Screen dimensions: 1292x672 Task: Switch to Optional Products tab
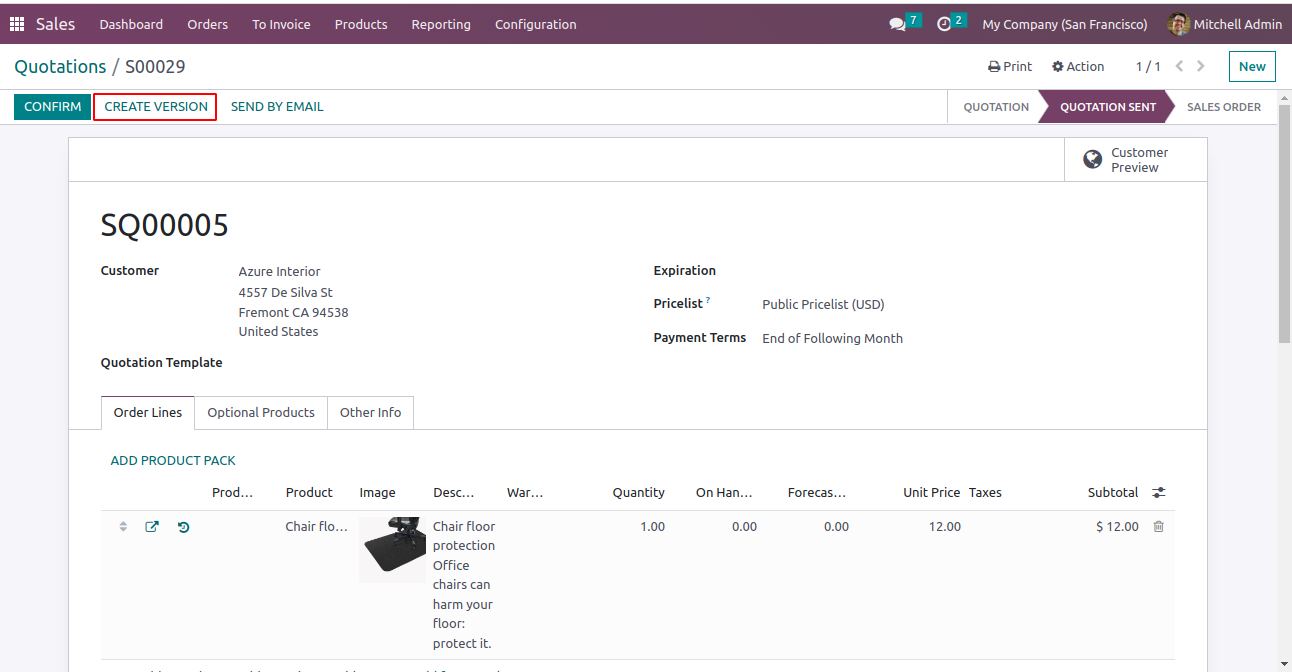click(x=261, y=412)
